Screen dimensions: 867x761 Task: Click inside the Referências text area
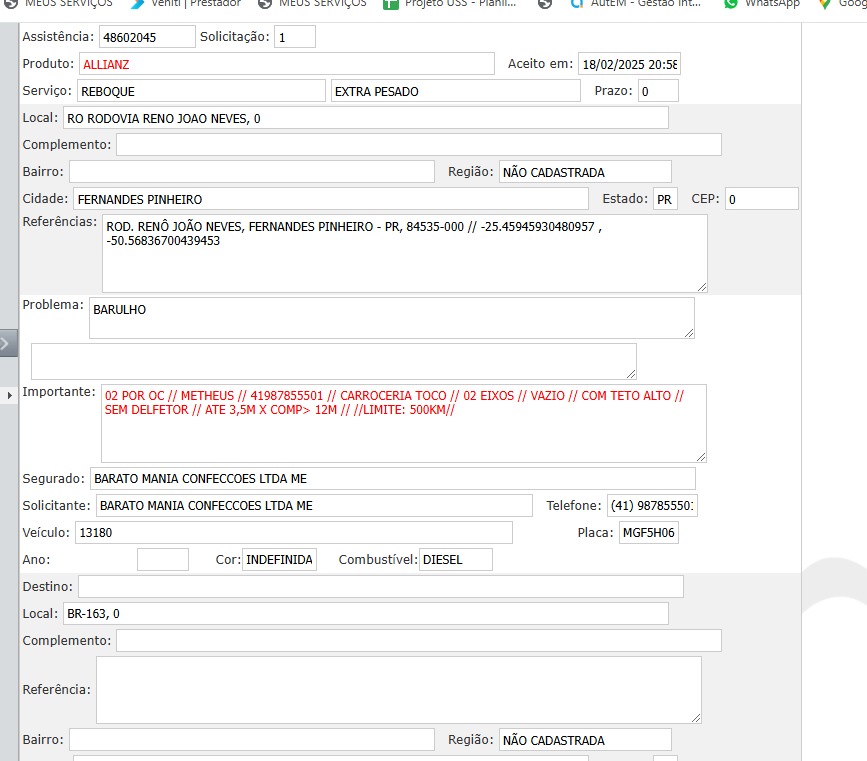[404, 254]
